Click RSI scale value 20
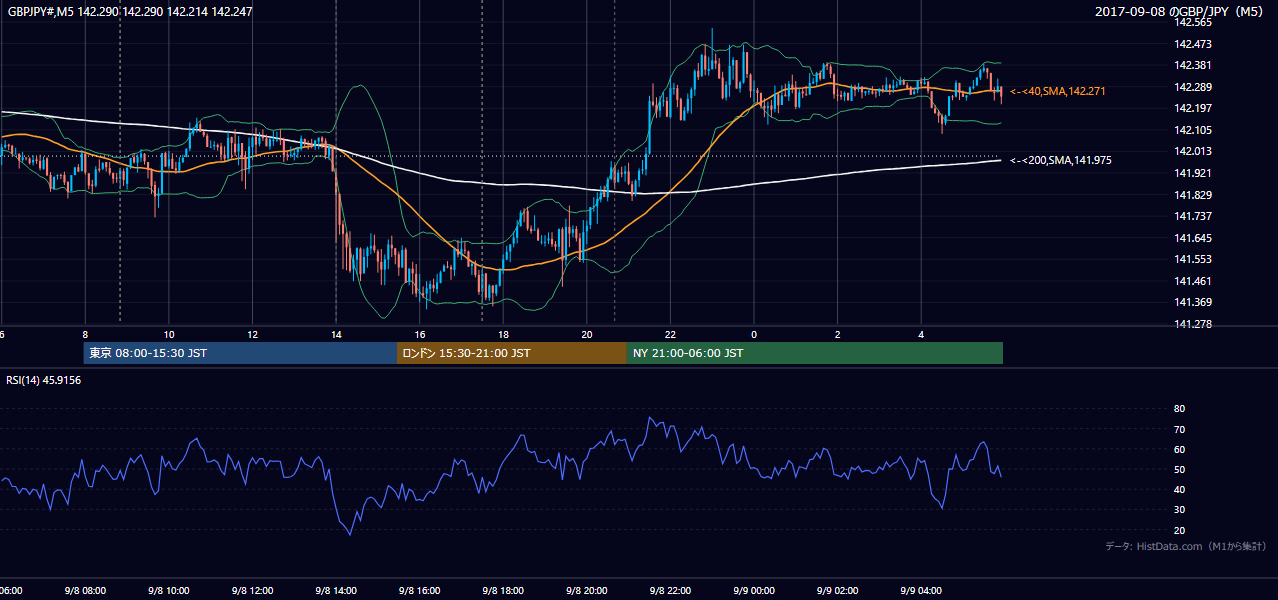This screenshot has width=1278, height=600. pyautogui.click(x=1179, y=530)
